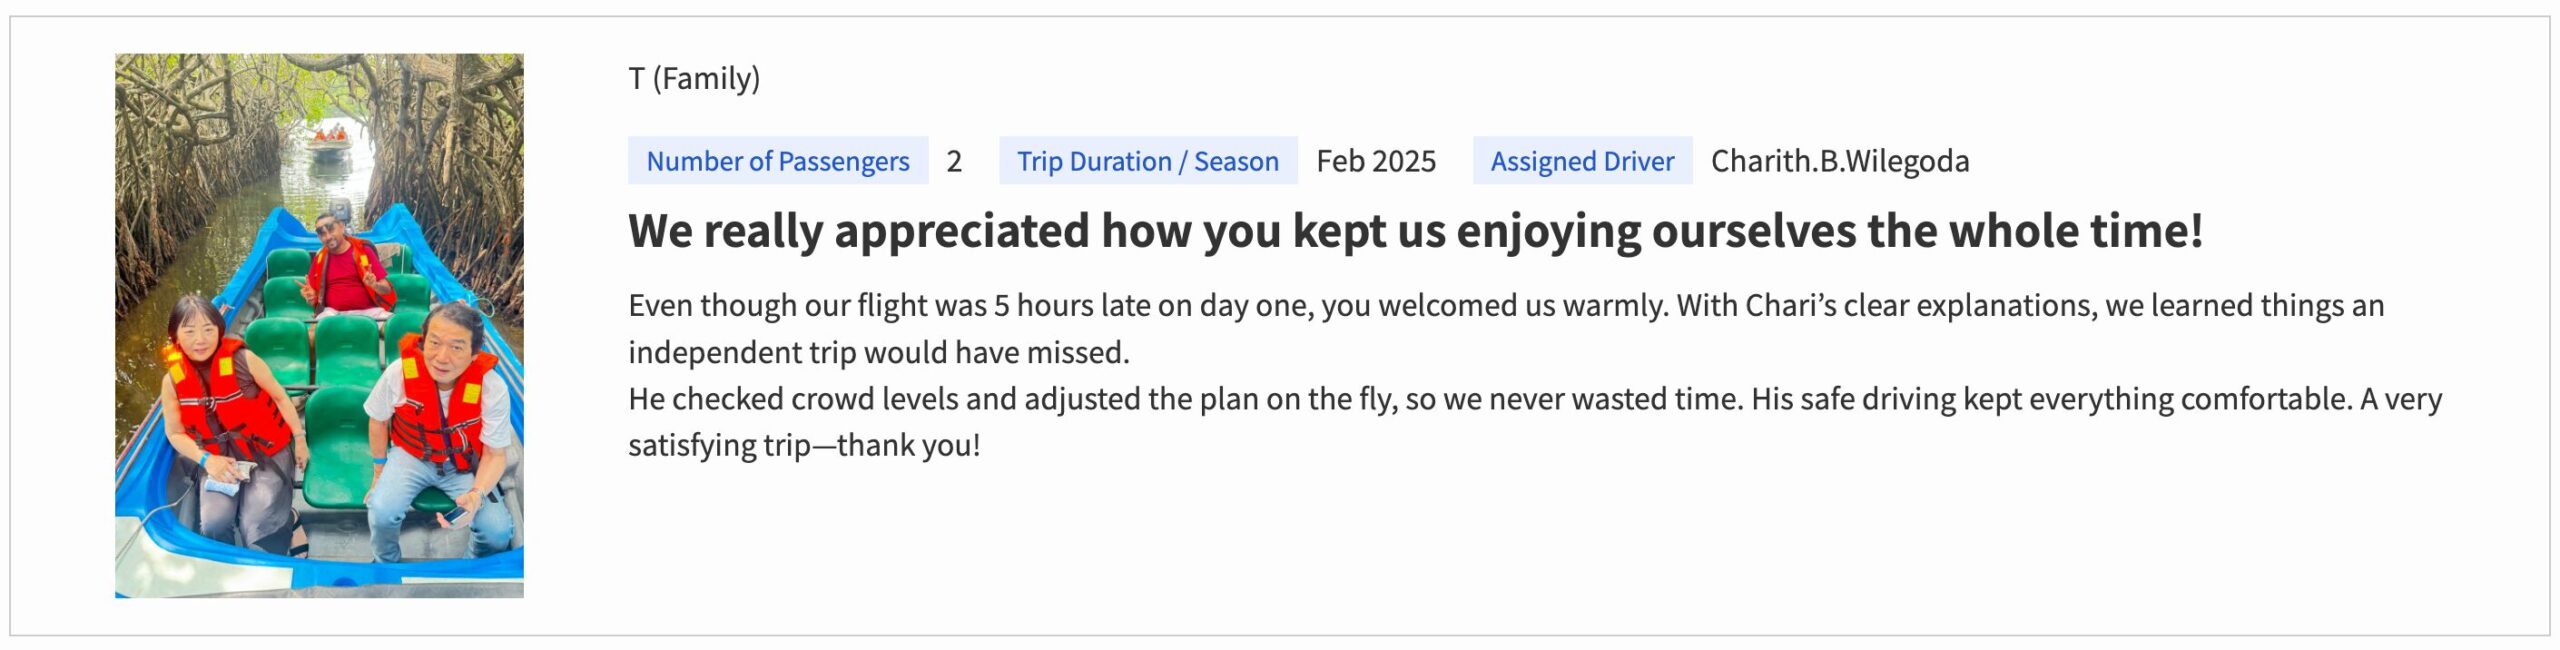Click the line "independent trip would have missed."
The height and width of the screenshot is (650, 2560).
[878, 352]
